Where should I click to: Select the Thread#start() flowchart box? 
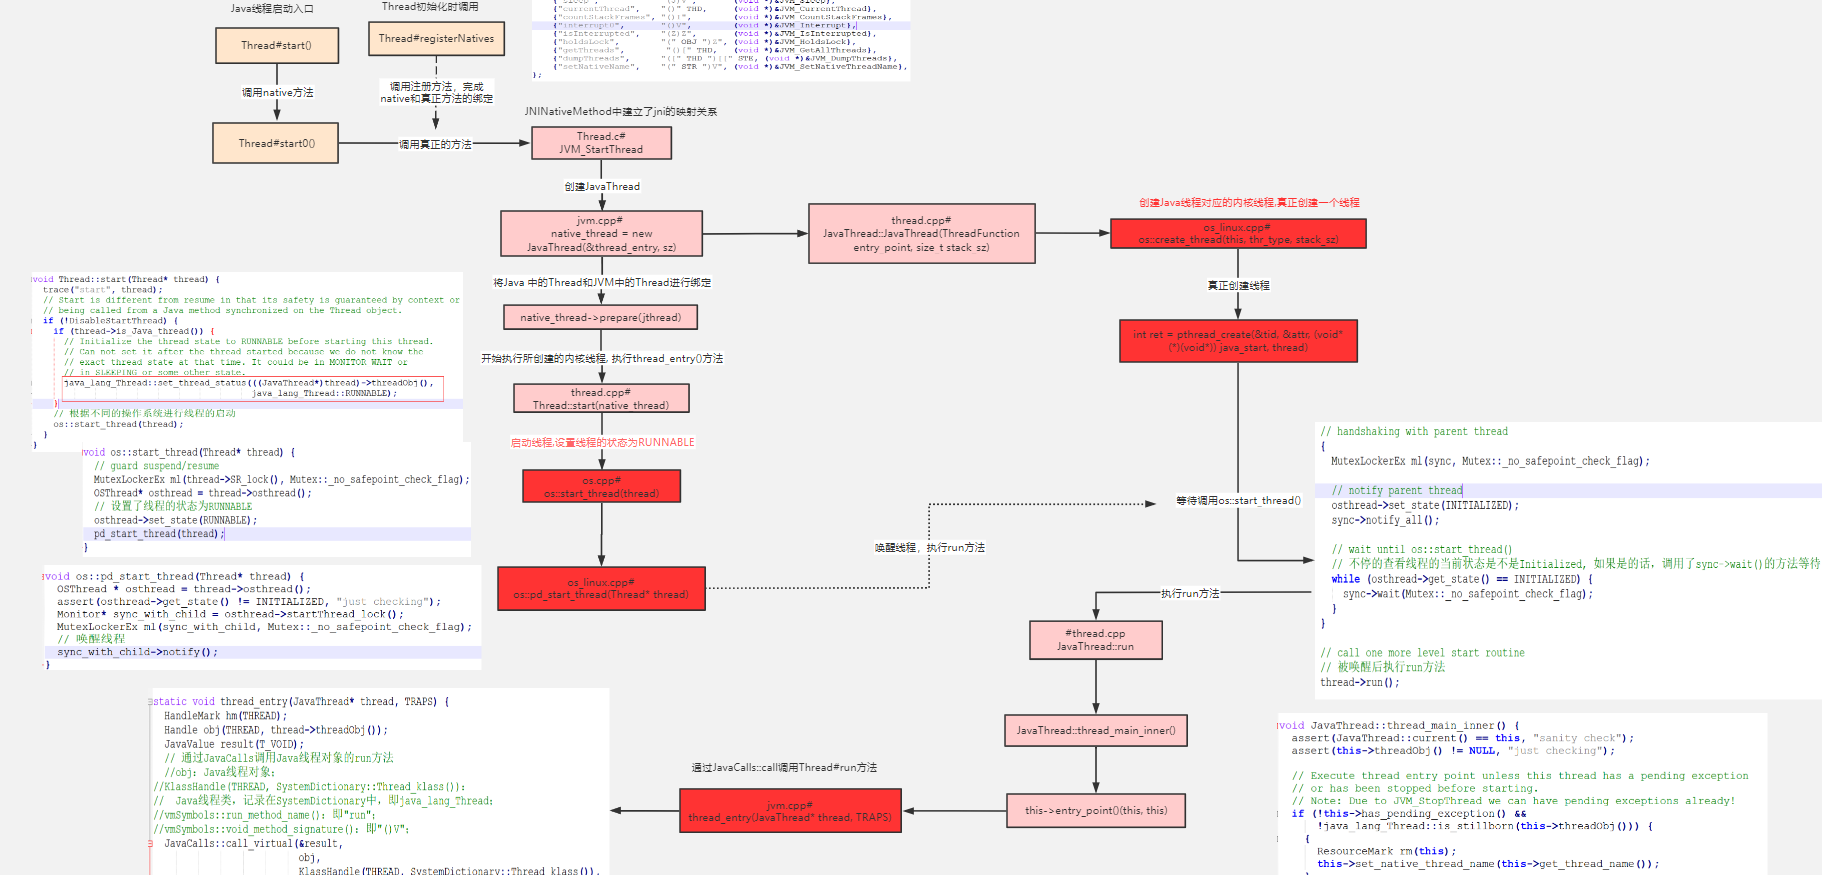click(x=277, y=45)
